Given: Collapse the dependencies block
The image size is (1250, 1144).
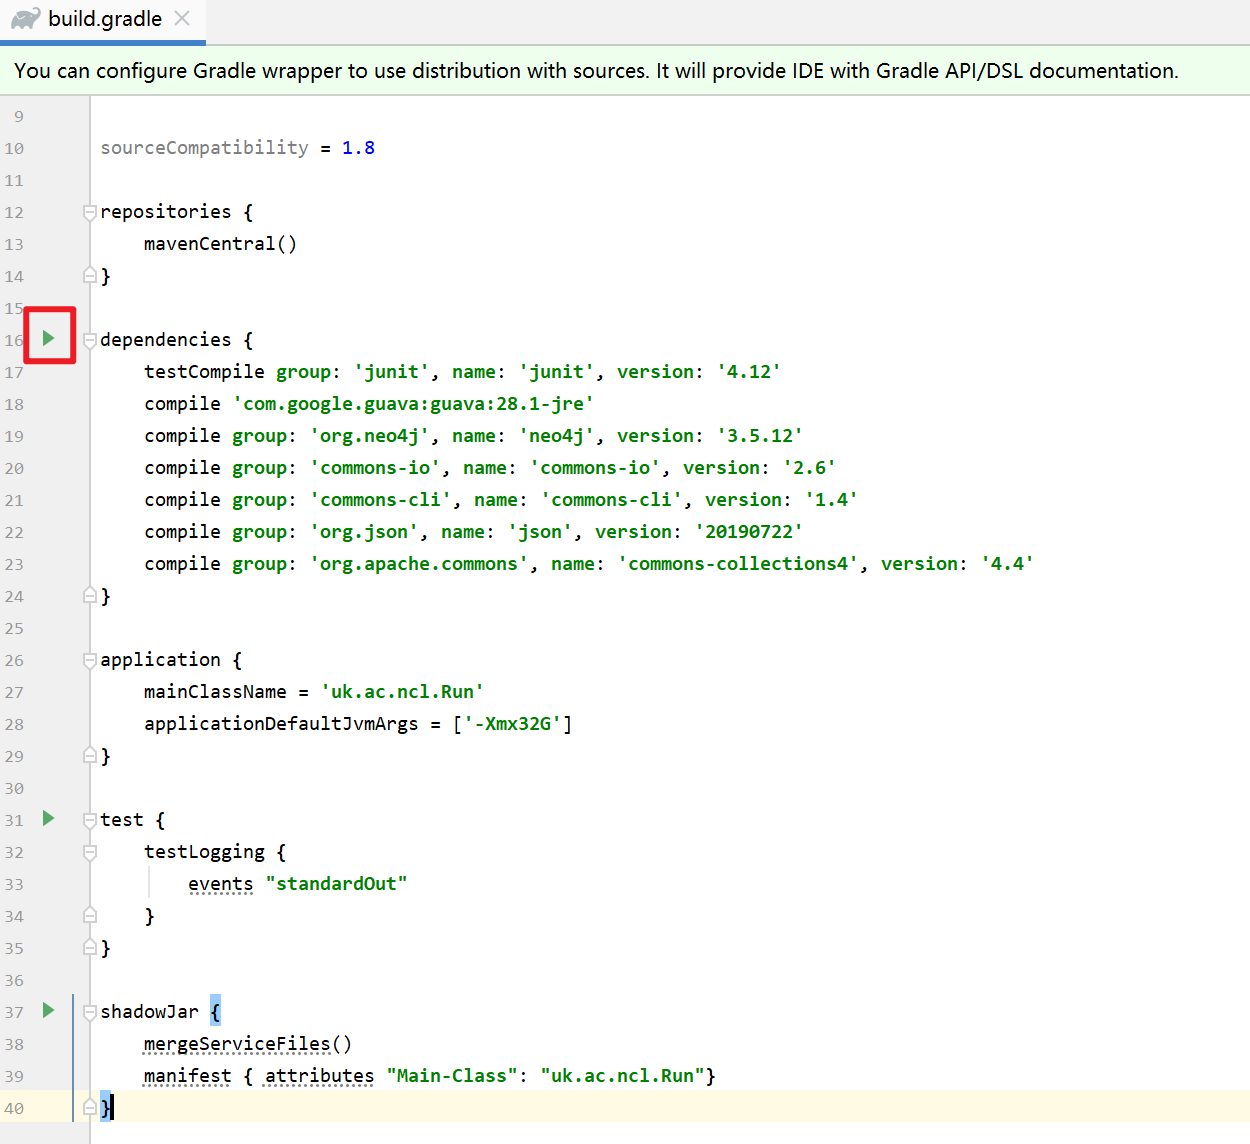Looking at the screenshot, I should [x=90, y=340].
